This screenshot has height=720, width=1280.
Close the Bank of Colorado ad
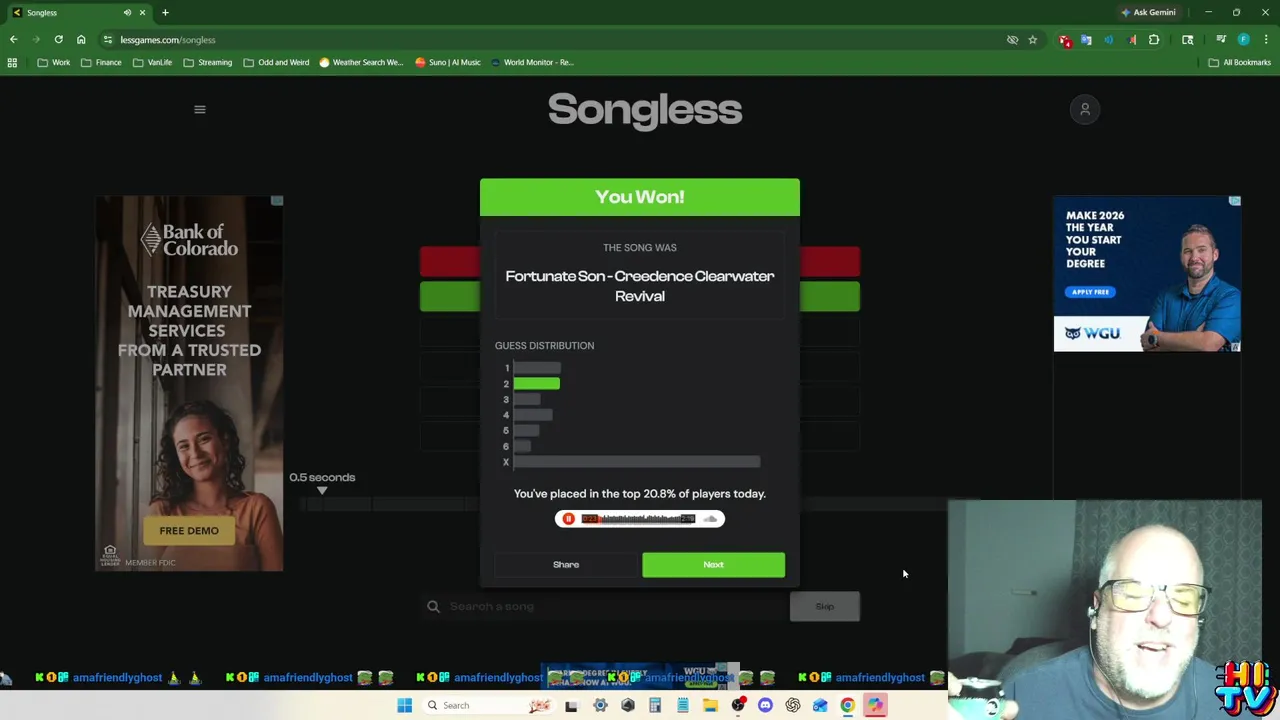(277, 201)
